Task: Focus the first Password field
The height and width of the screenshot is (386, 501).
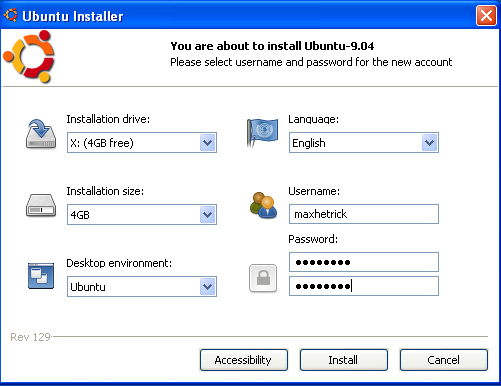Action: [x=364, y=262]
